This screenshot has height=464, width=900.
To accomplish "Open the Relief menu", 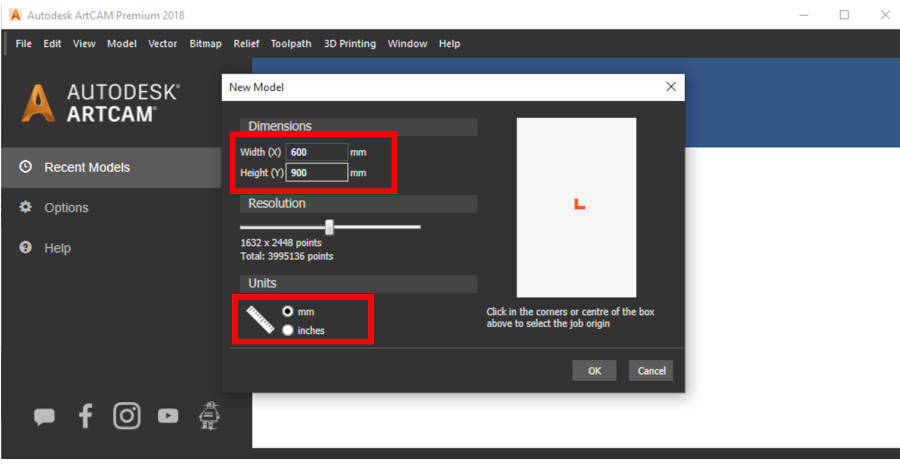I will coord(246,44).
